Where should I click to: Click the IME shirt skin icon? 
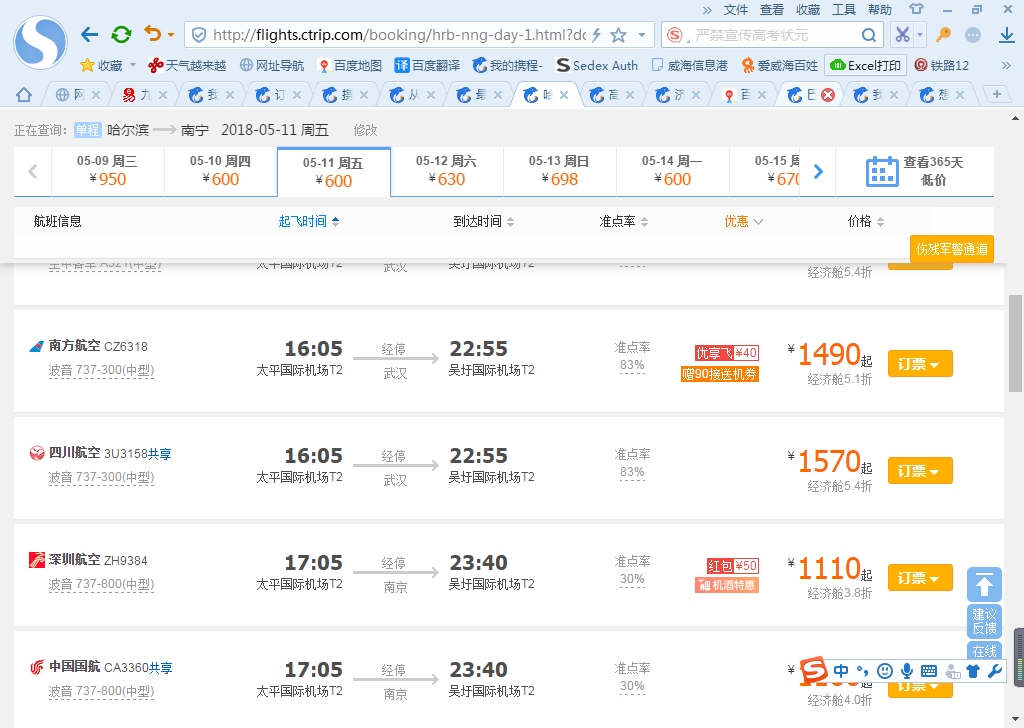[973, 671]
